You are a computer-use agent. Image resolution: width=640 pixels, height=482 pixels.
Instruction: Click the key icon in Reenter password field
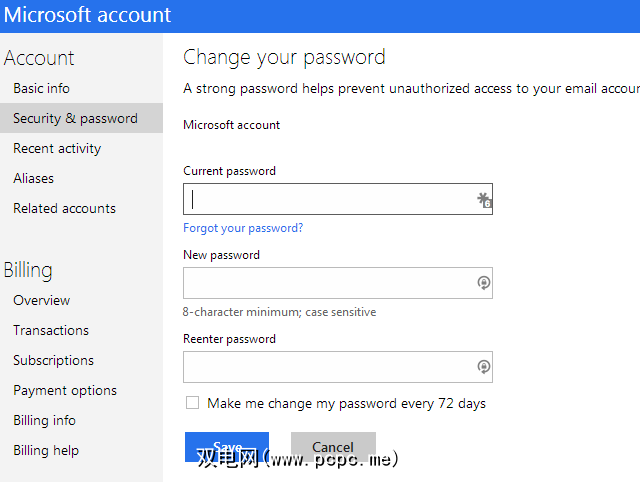[x=484, y=367]
